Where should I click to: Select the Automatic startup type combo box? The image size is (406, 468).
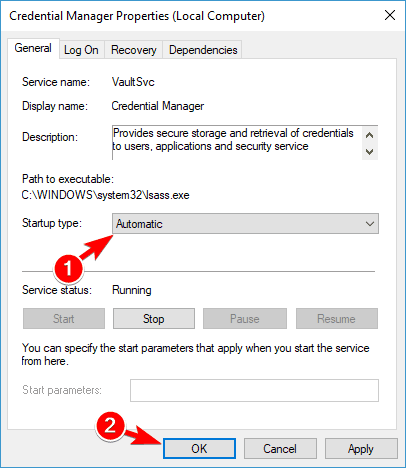245,224
